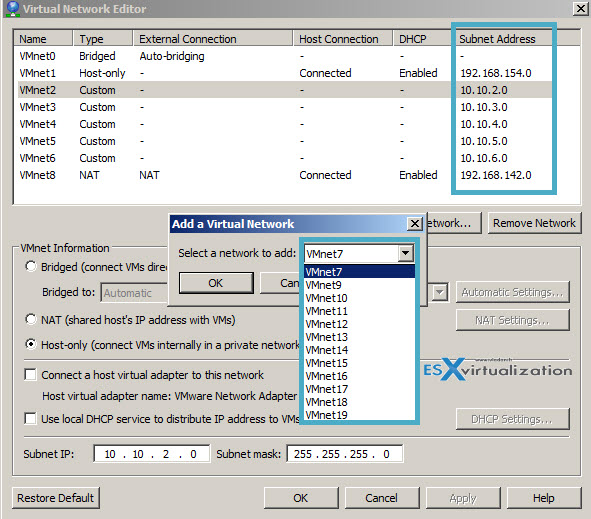
Task: Click subnet address 192.168.142.0
Action: [x=496, y=175]
